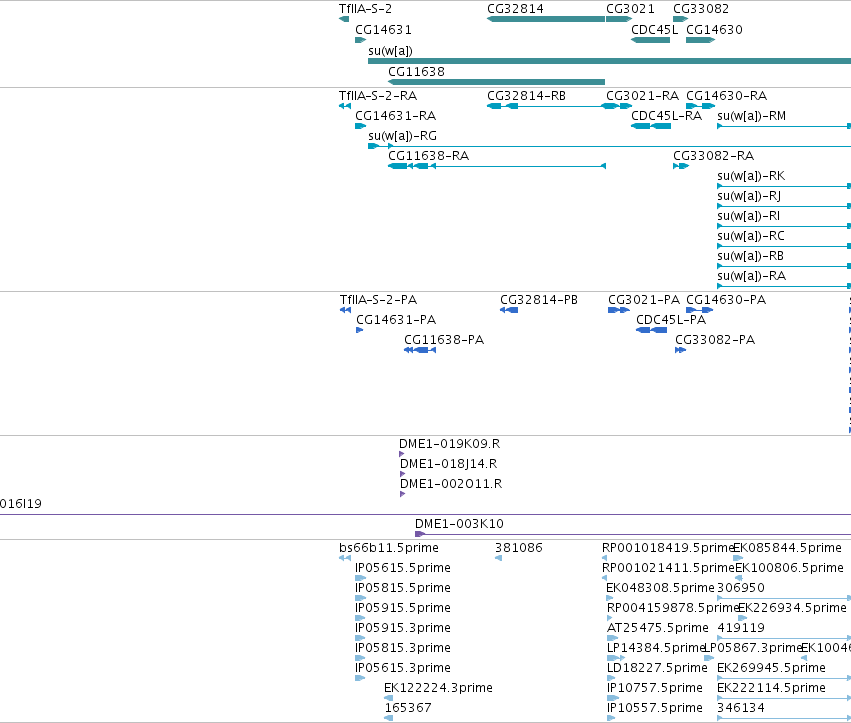
Task: Select the EK122224.3prime EST label
Action: 438,688
